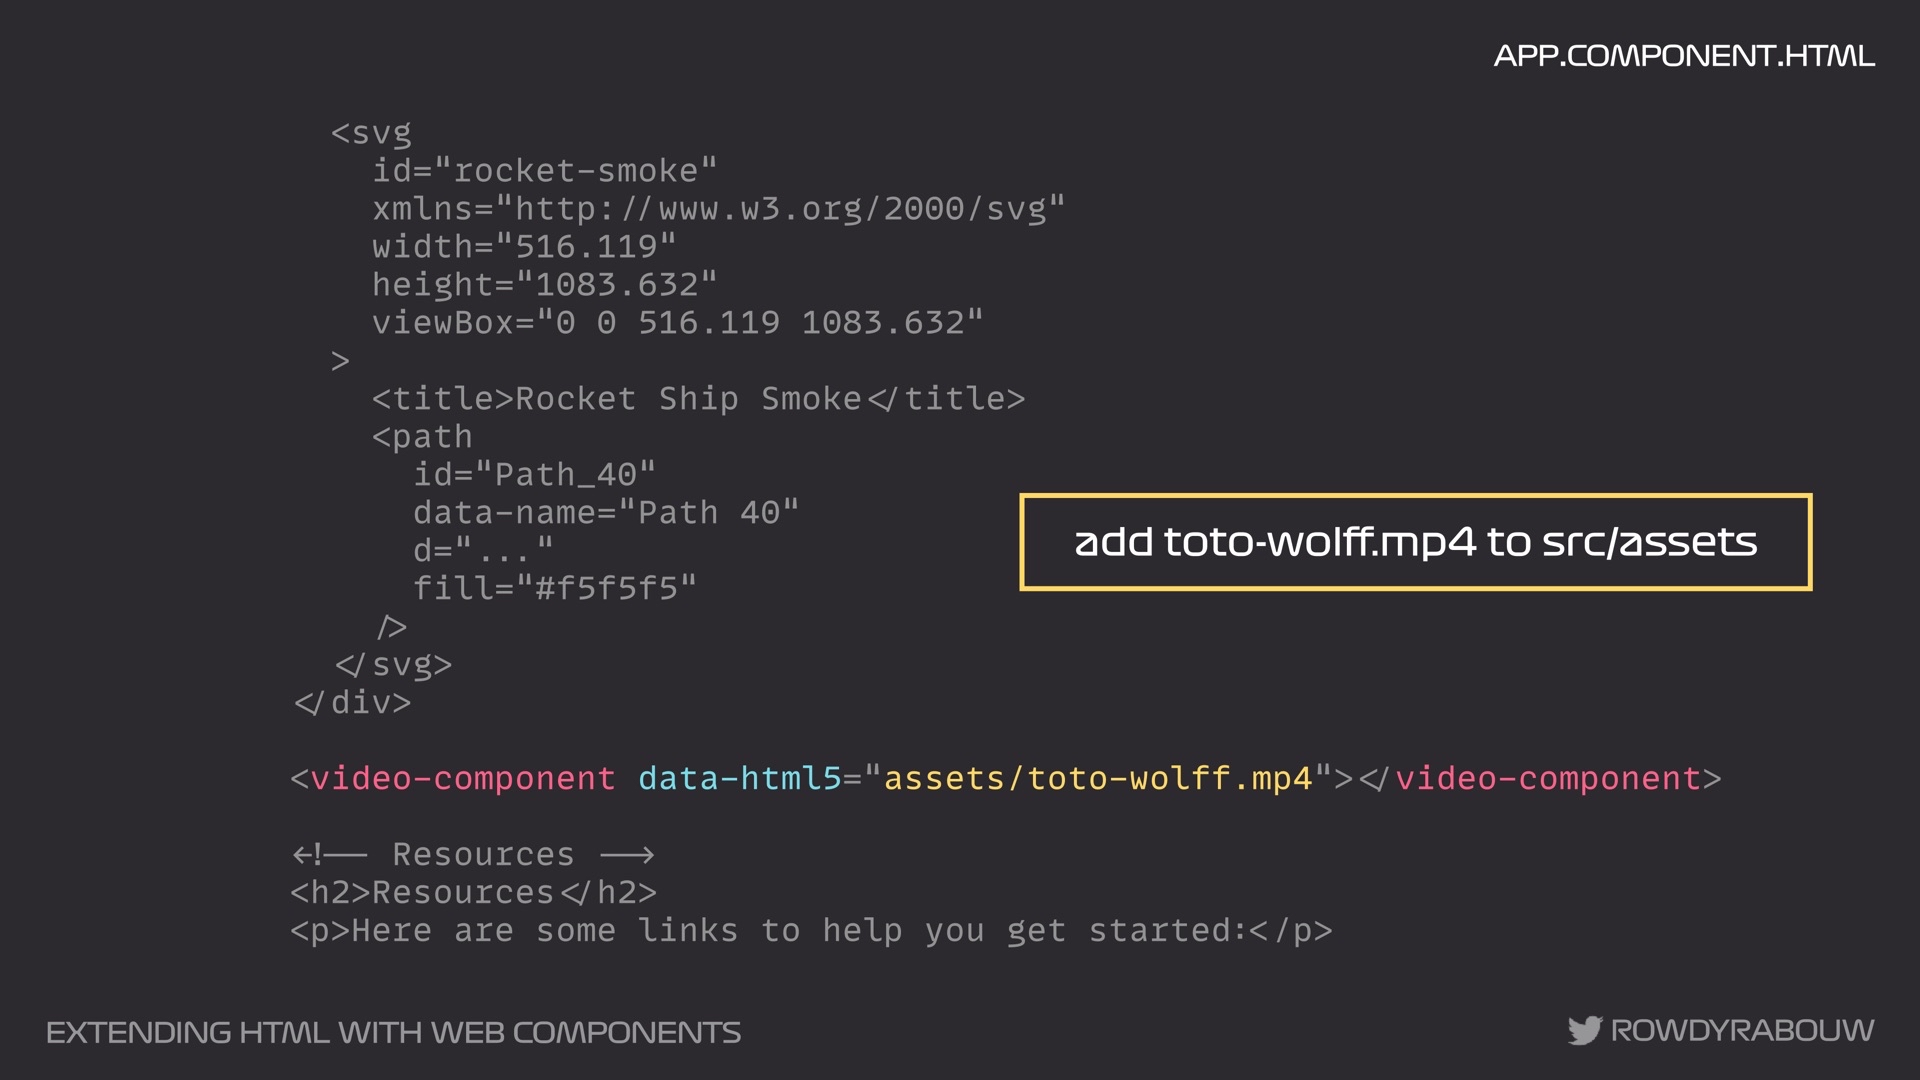Click the opening video-component tag name

click(x=462, y=778)
